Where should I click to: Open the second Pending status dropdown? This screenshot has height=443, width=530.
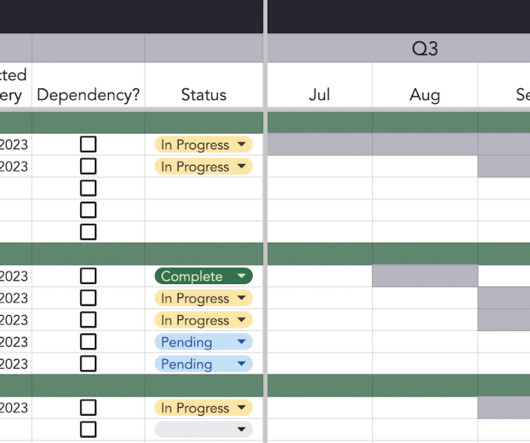(203, 364)
